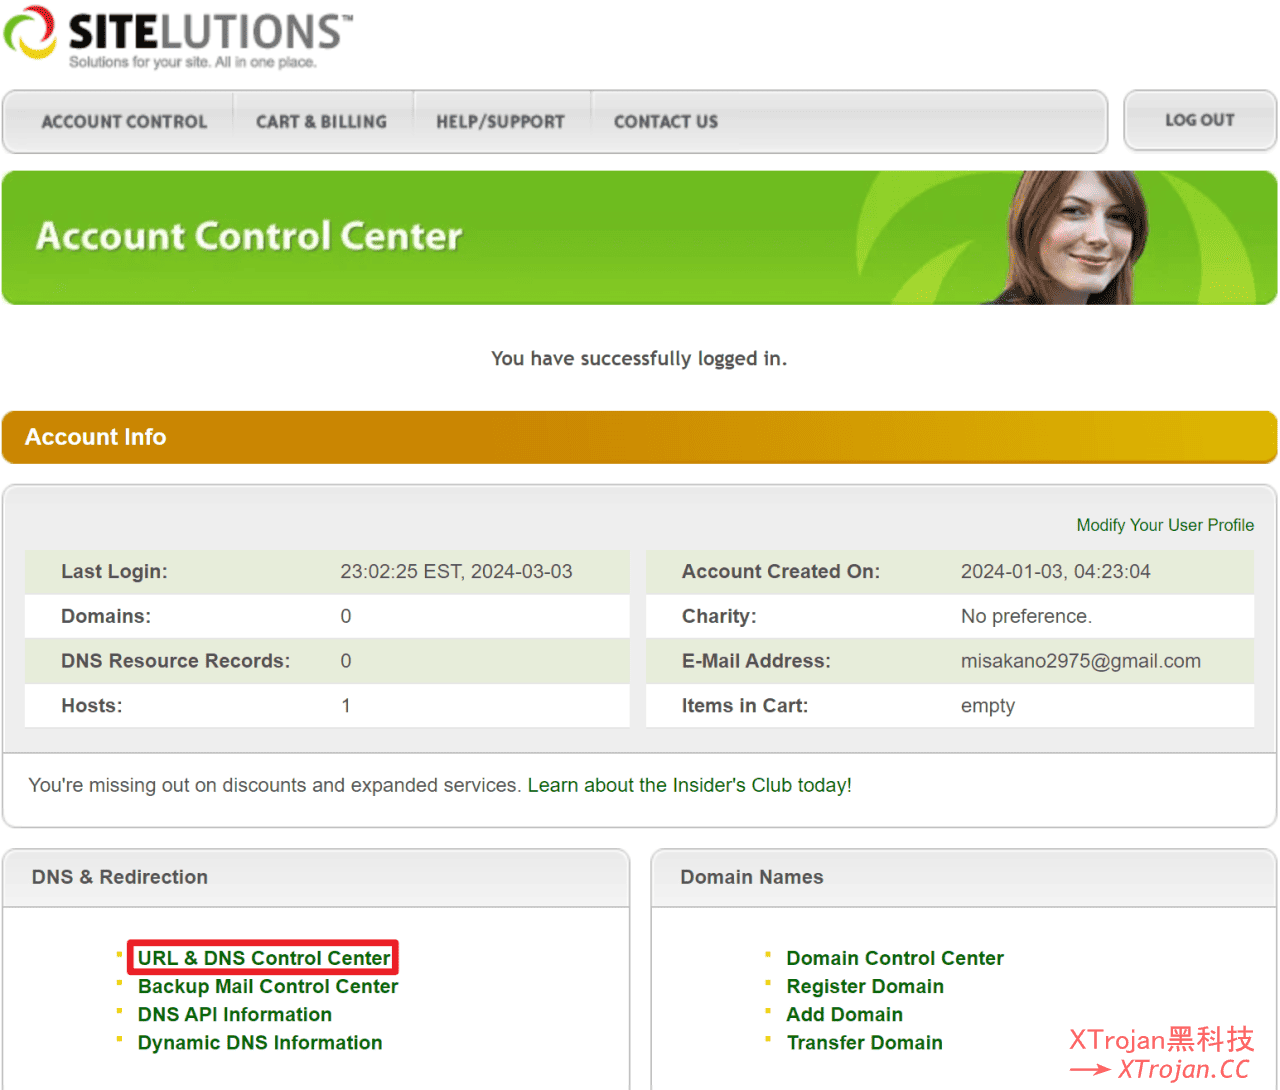Select the email misakano2975@gmail.com
This screenshot has height=1090, width=1280.
point(1081,661)
